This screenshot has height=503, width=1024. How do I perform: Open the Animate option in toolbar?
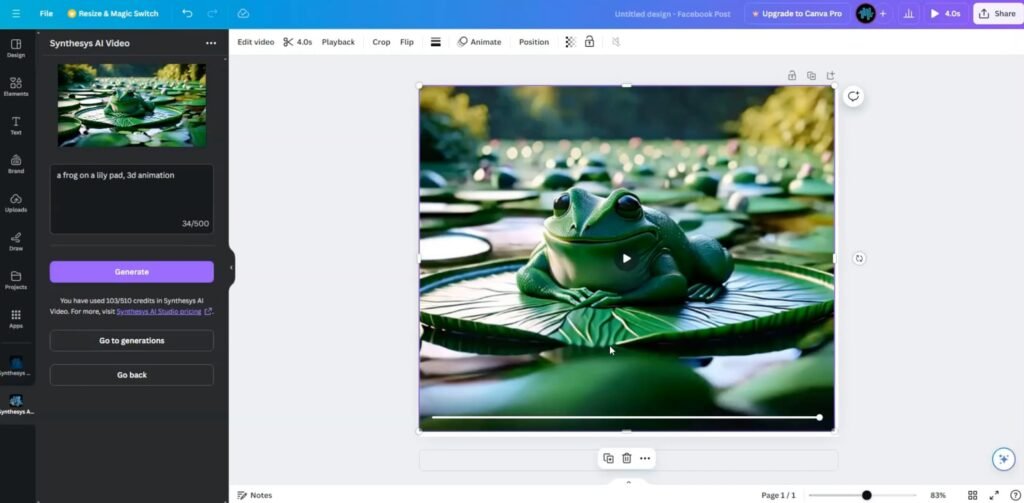click(479, 42)
